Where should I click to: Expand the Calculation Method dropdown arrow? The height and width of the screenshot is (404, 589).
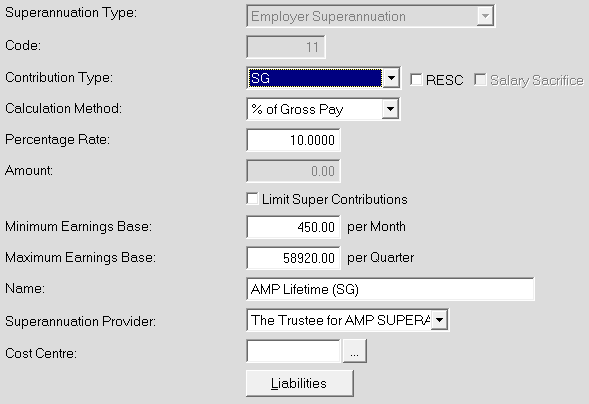pyautogui.click(x=390, y=109)
